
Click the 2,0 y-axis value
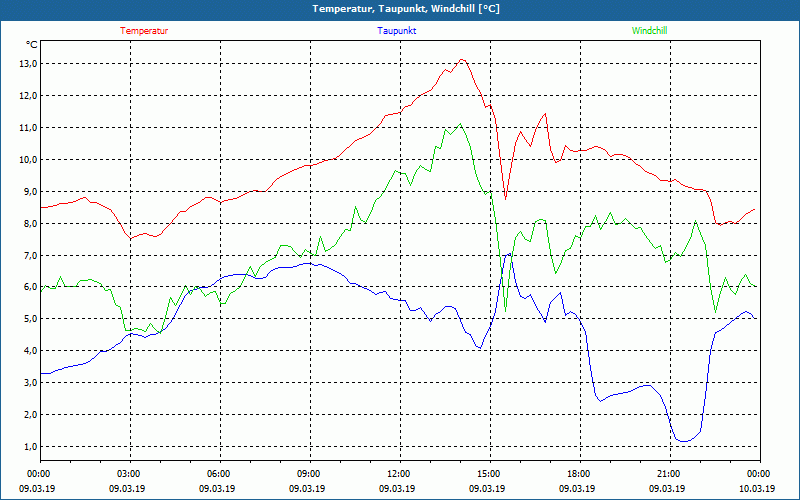30,415
